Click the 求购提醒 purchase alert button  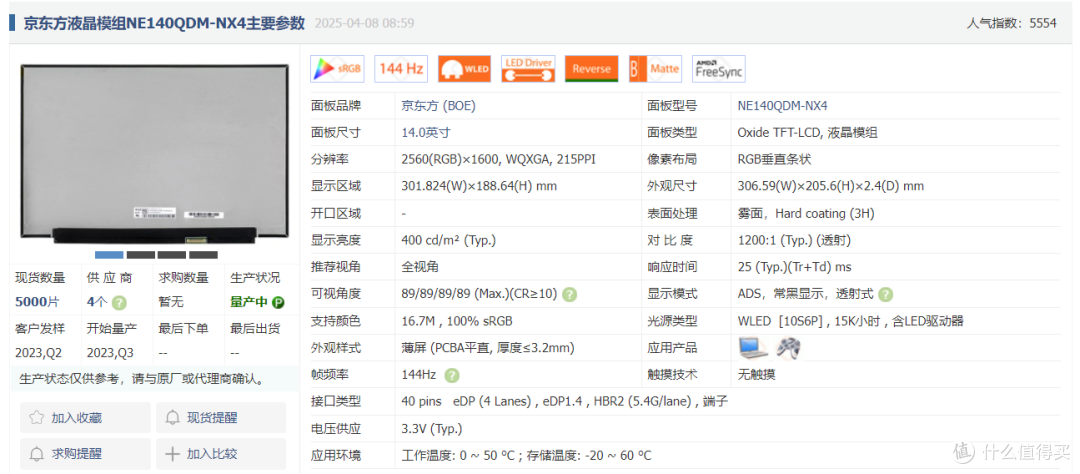pos(84,454)
